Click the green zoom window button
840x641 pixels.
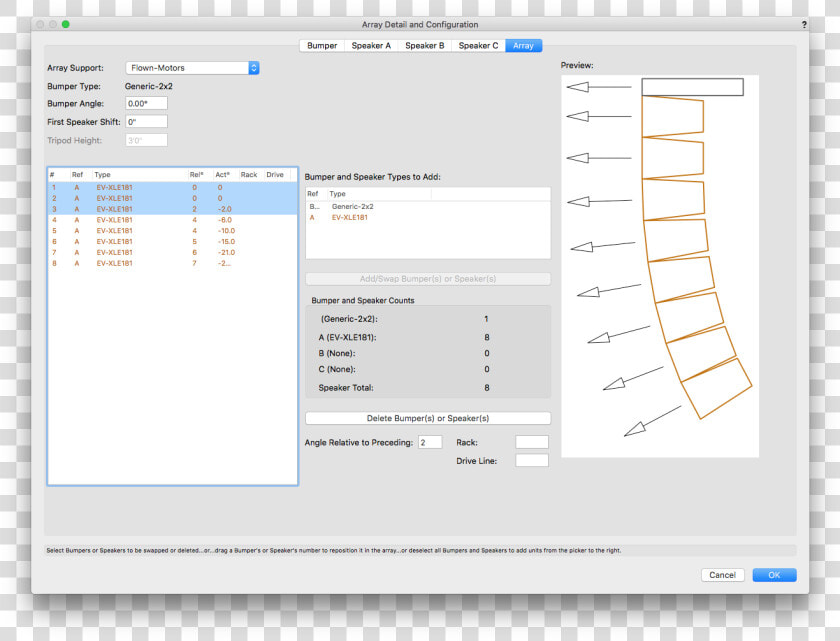pos(65,24)
